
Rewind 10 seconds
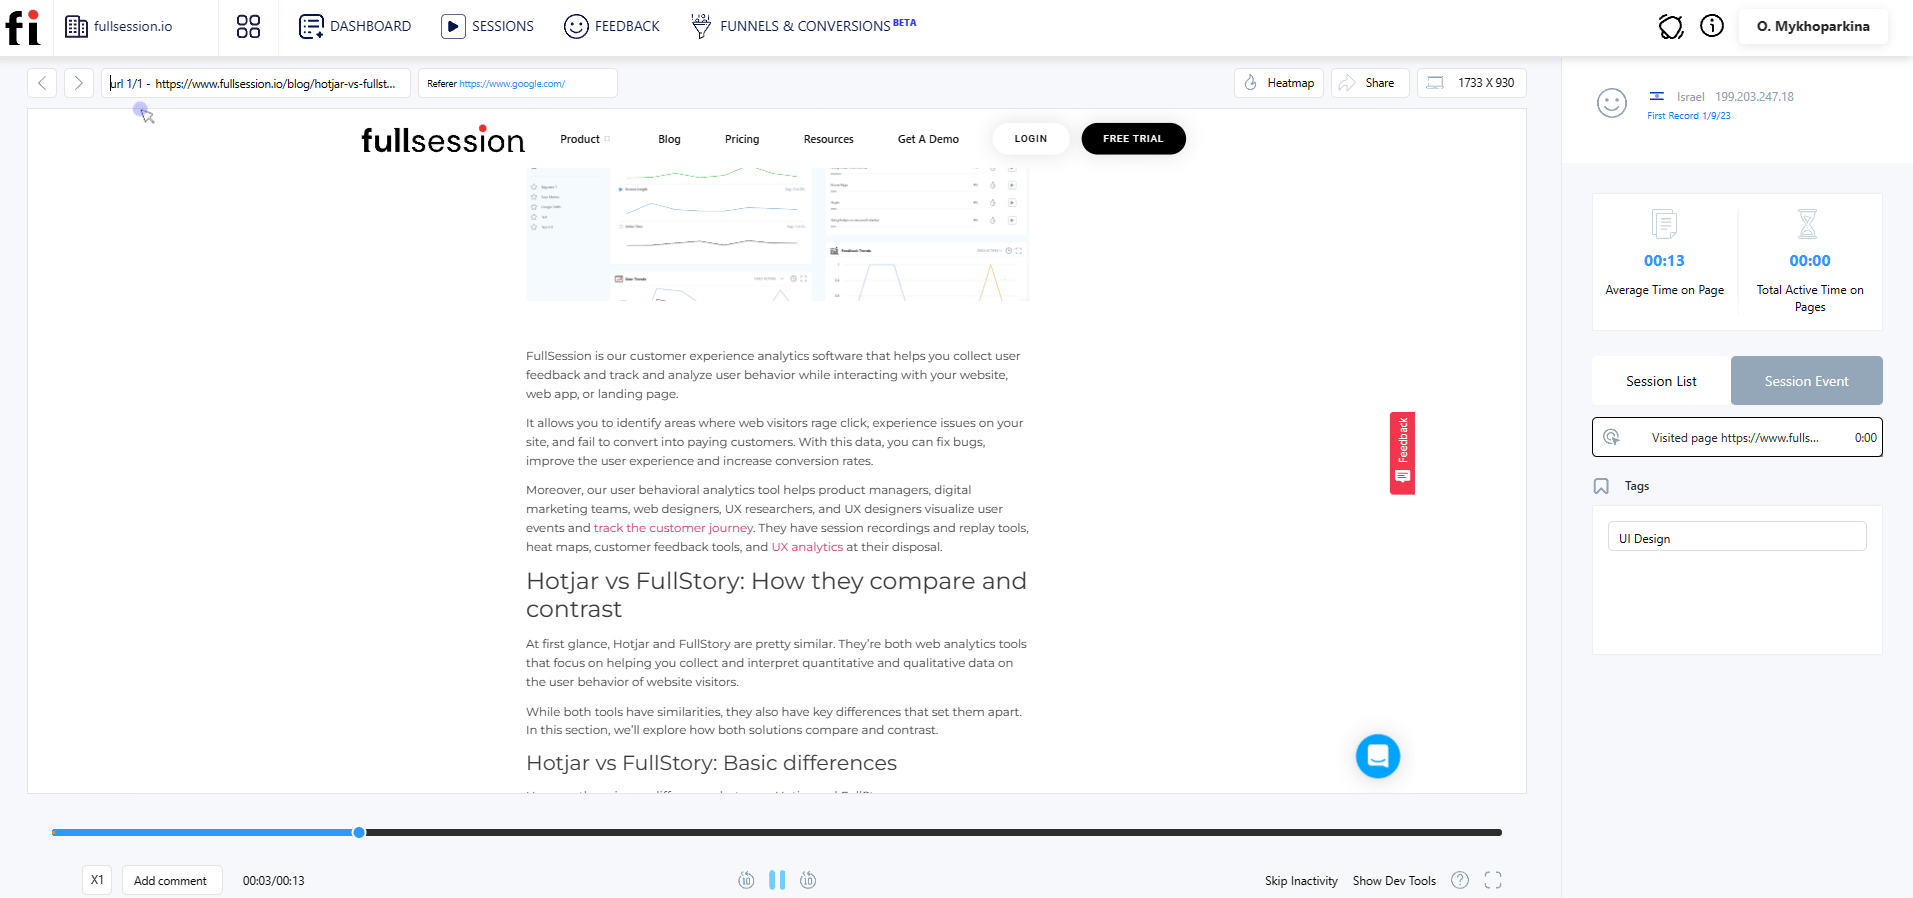point(746,880)
